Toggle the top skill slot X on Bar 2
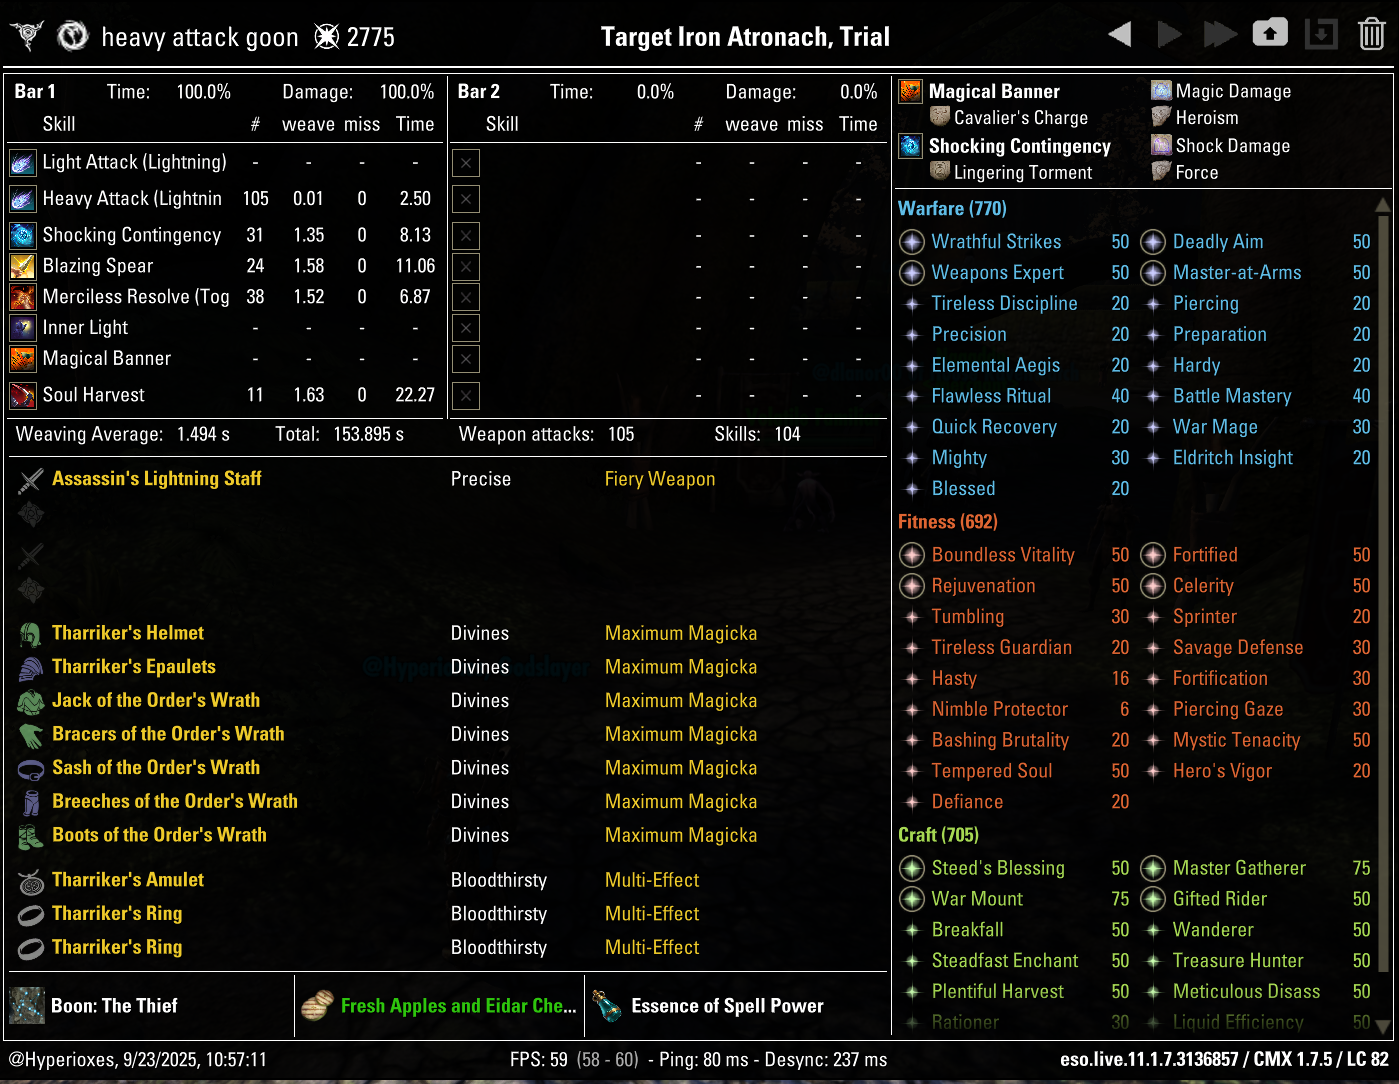 coord(465,162)
